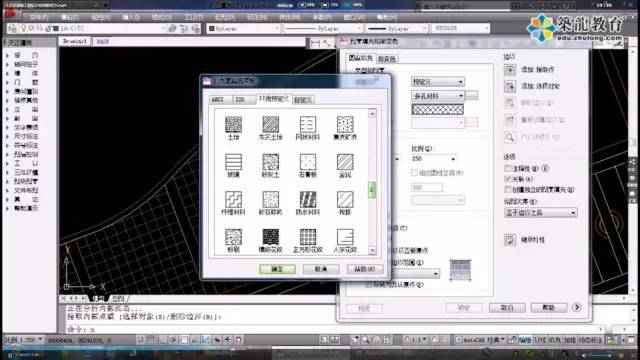Click Add: Pick Points icon (添加:拾取点)
The image size is (640, 360).
510,70
